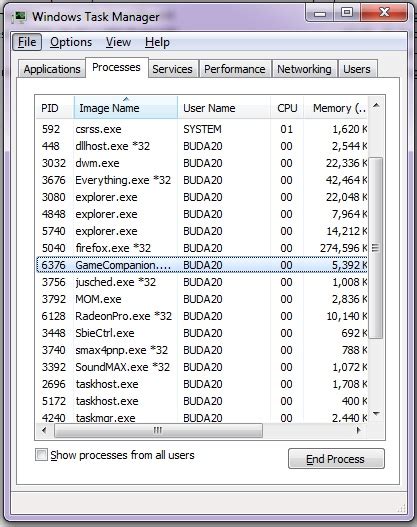Viewport: 417px width, 527px height.
Task: Sort by the Memory column header
Action: pyautogui.click(x=336, y=108)
